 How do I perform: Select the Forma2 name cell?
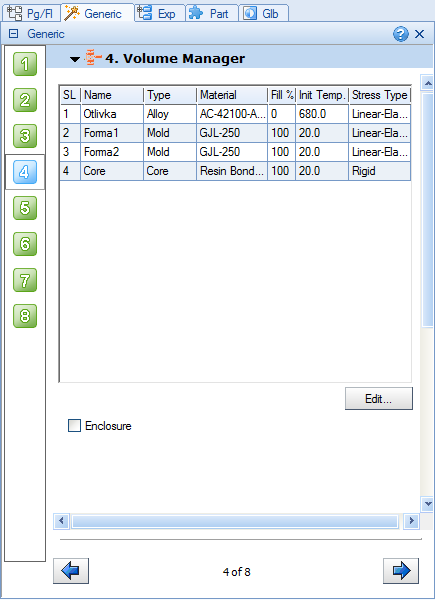[x=112, y=152]
